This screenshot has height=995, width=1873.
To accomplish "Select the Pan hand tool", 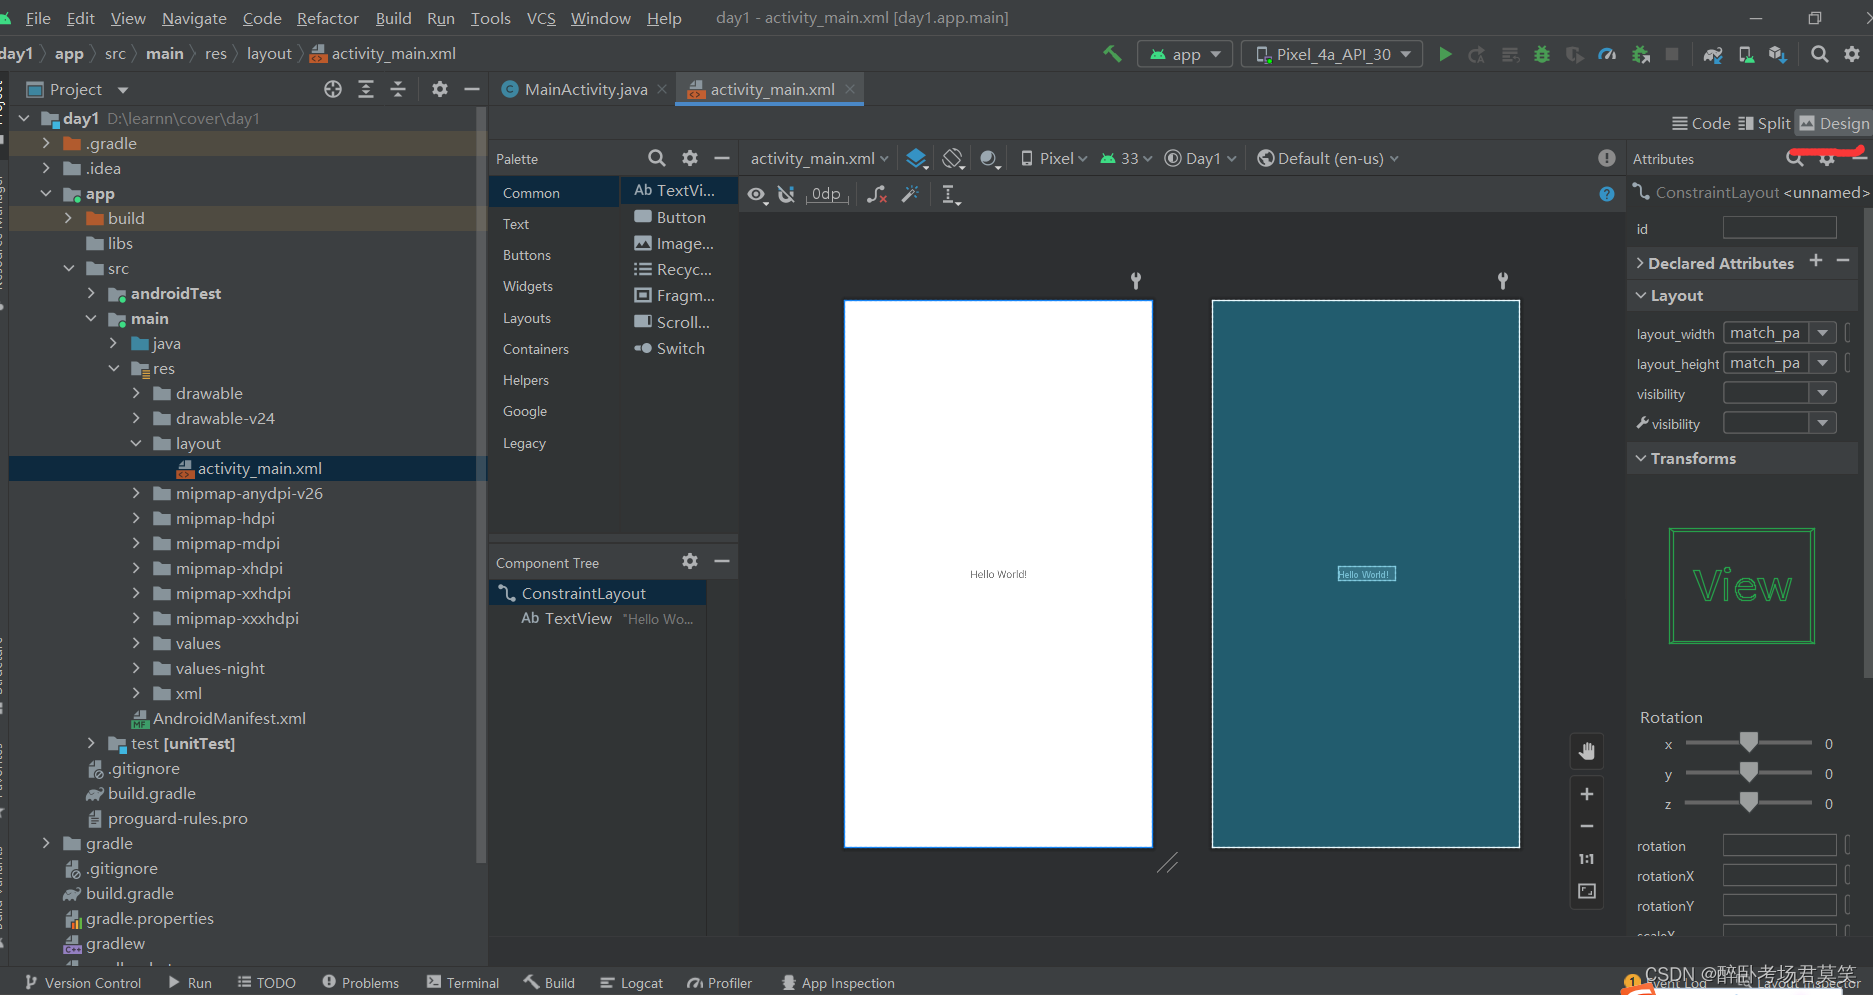I will (1587, 751).
